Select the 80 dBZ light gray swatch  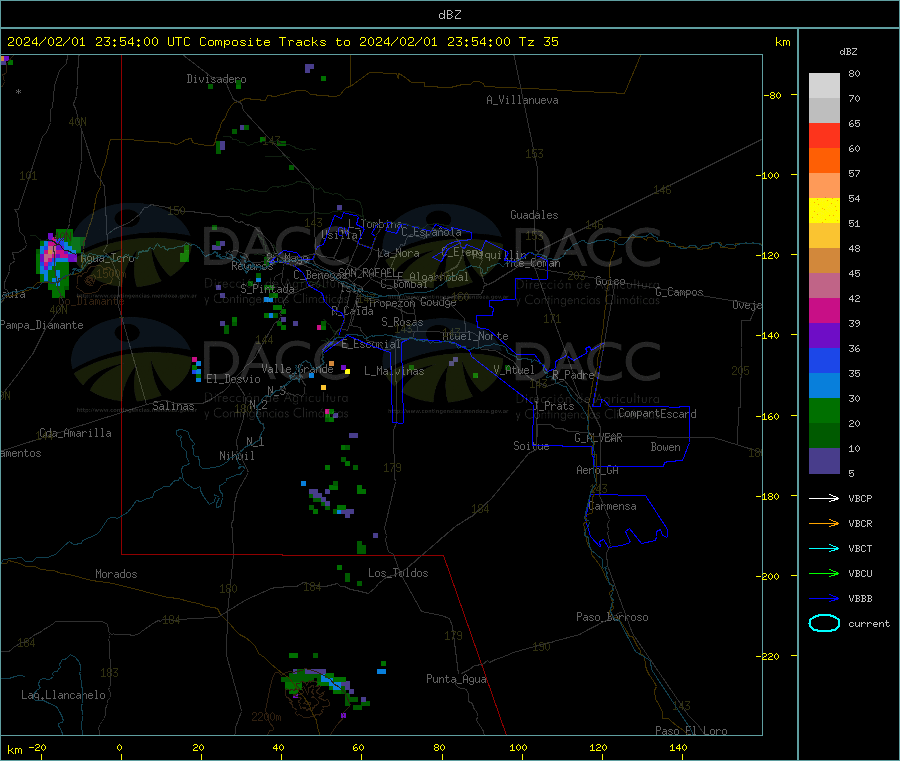tap(824, 86)
